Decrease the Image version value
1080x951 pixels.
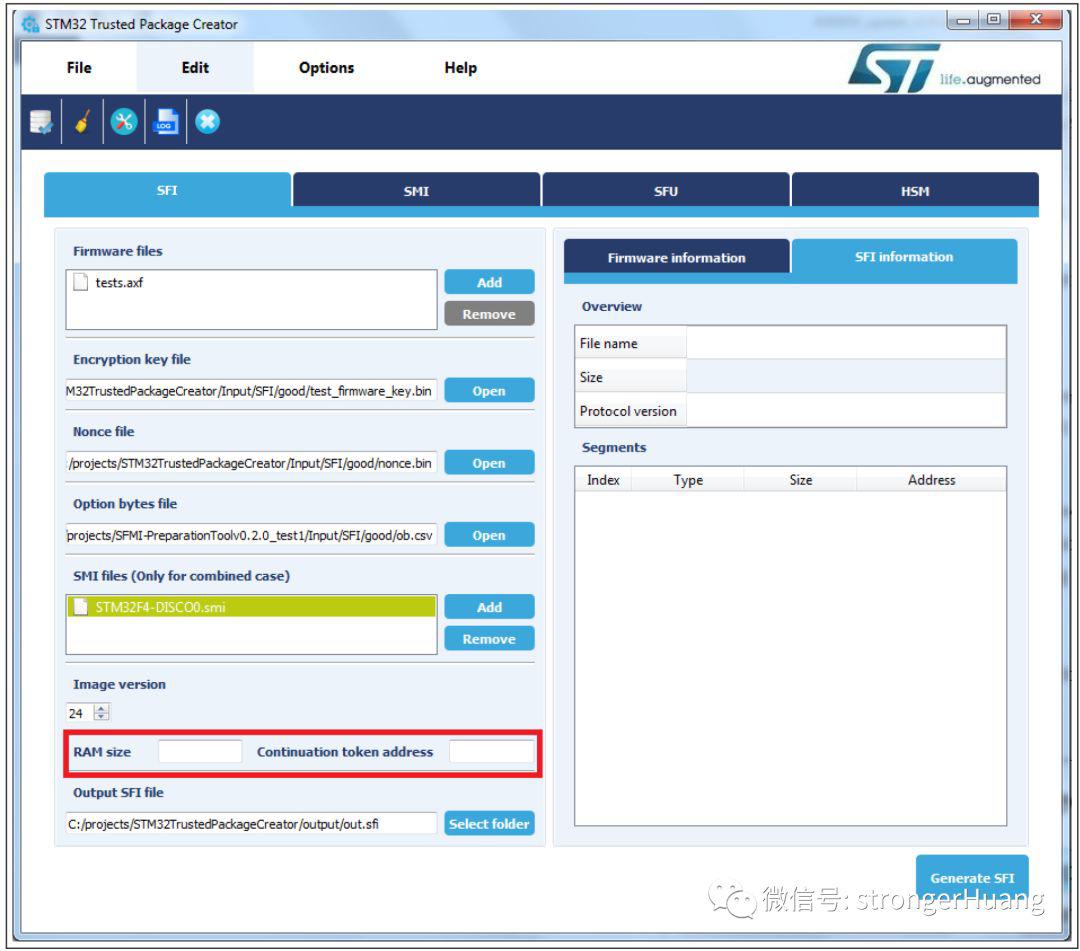101,717
